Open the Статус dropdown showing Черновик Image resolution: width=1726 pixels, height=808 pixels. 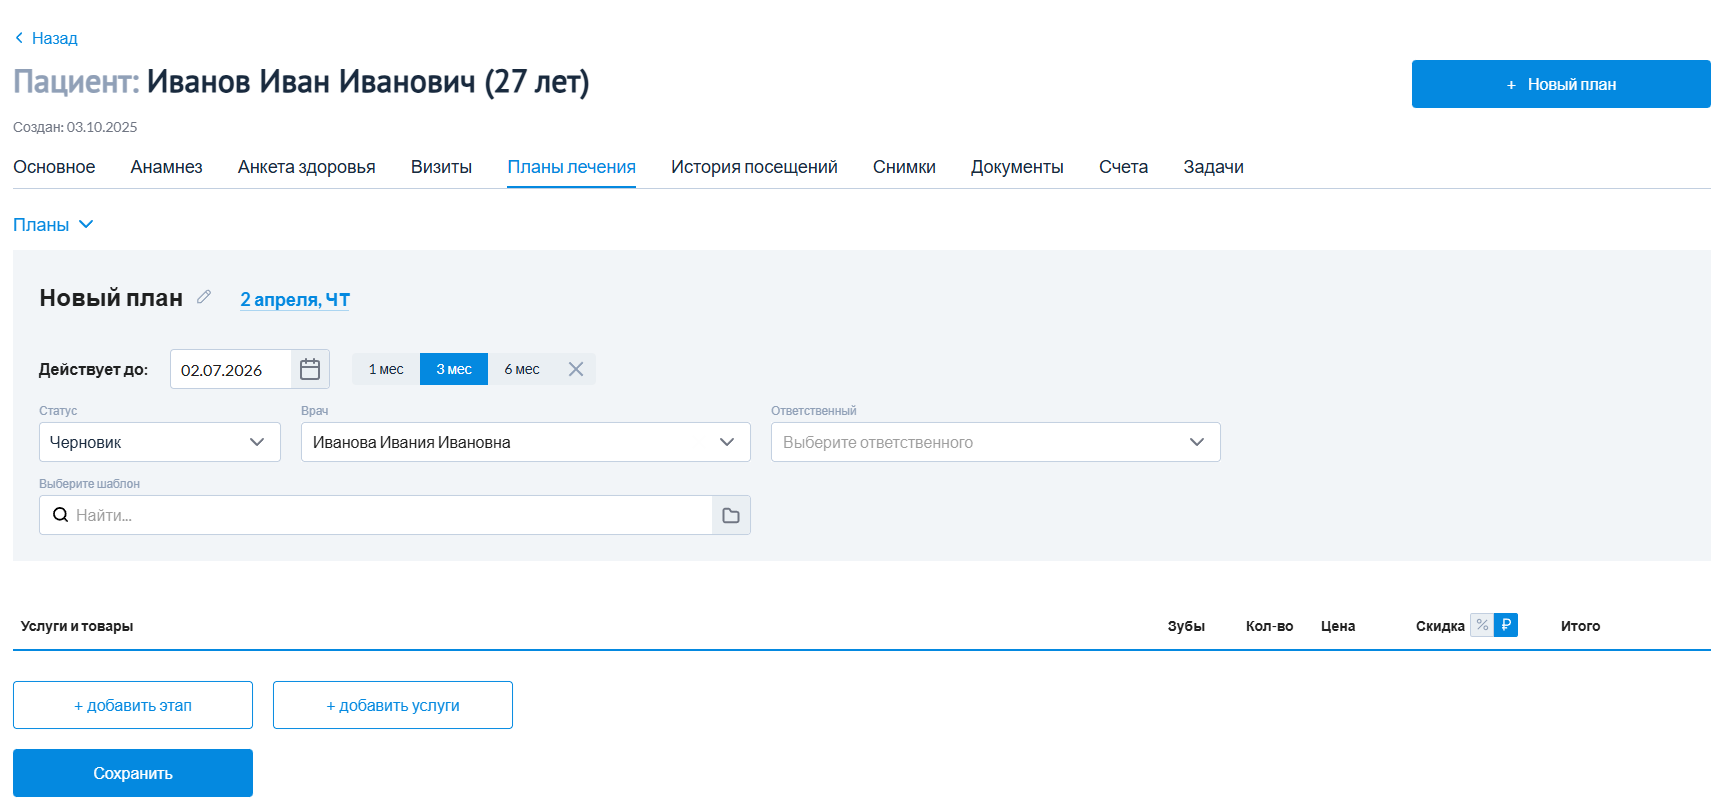coord(160,442)
